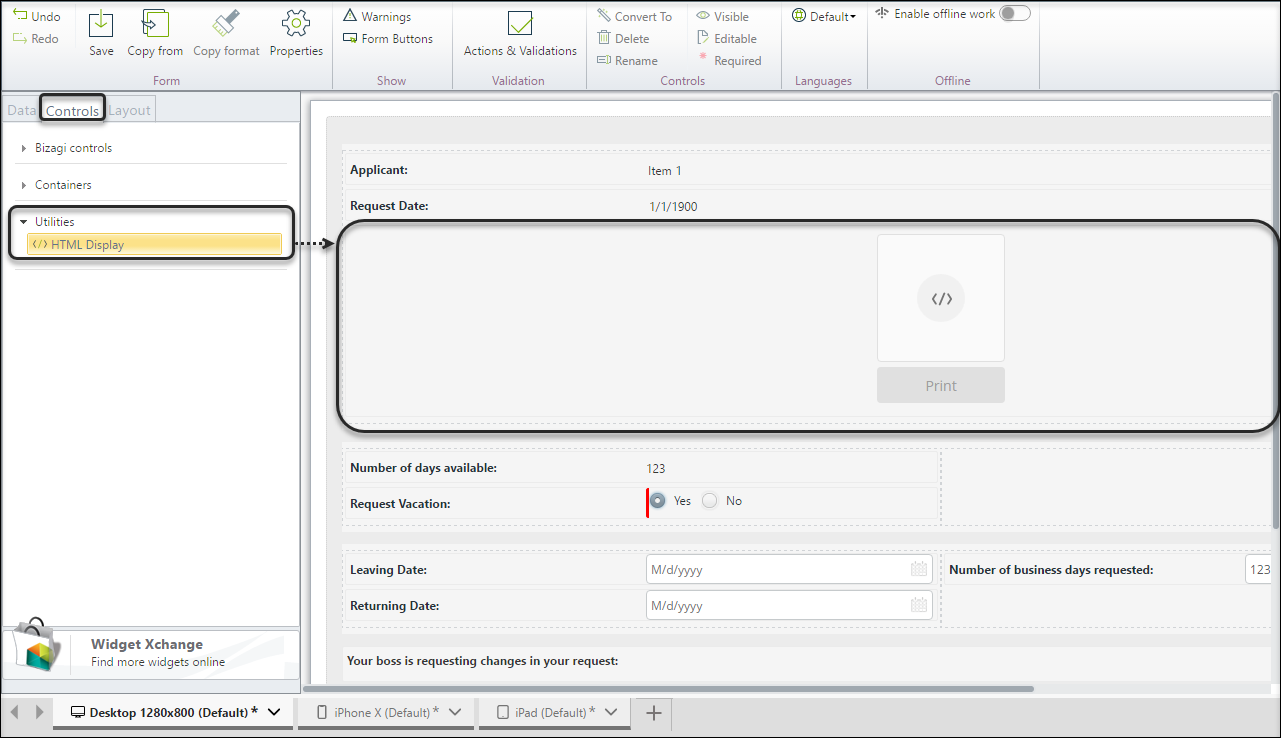
Task: Switch to the Layout tab
Action: [130, 110]
